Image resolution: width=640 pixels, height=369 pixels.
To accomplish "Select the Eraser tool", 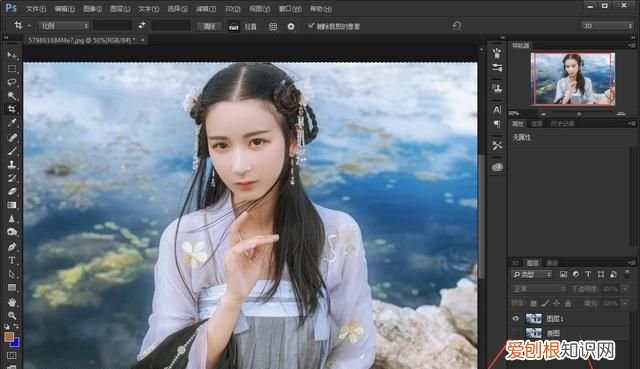I will pyautogui.click(x=12, y=191).
